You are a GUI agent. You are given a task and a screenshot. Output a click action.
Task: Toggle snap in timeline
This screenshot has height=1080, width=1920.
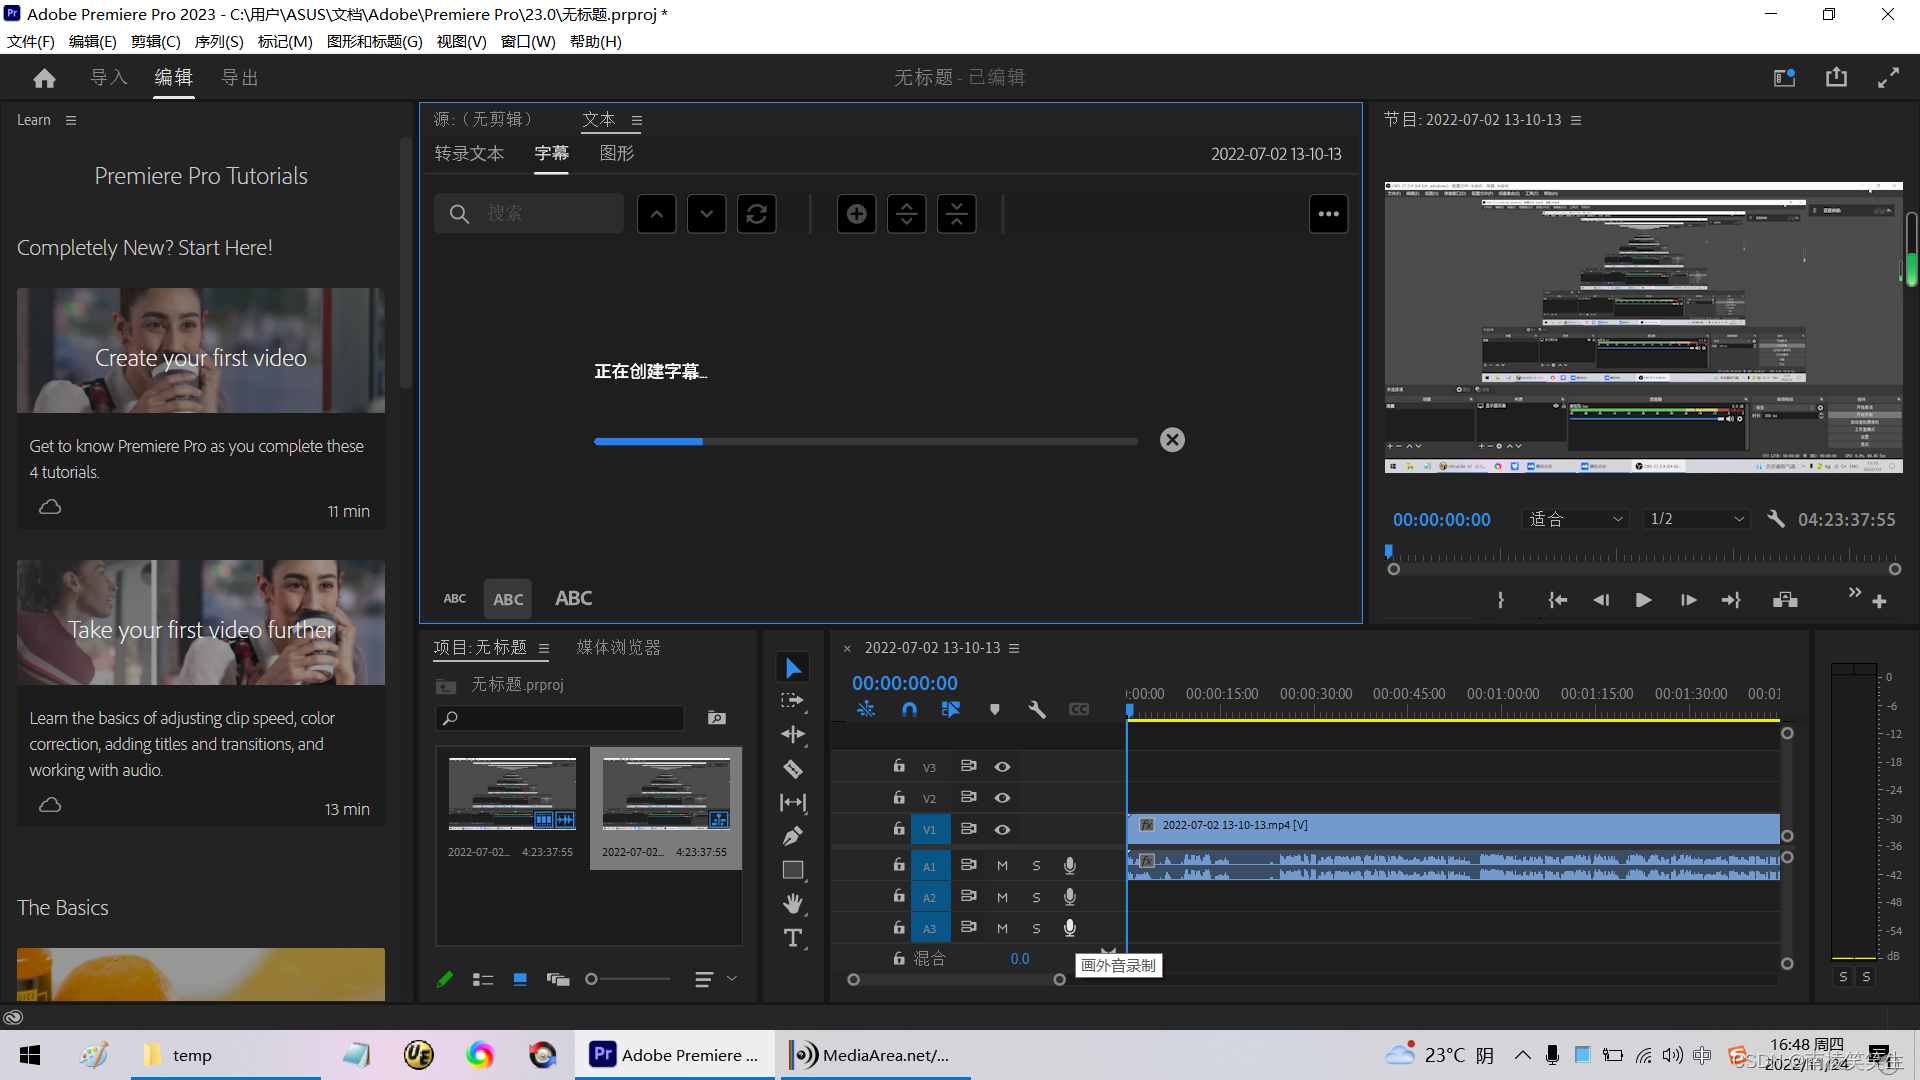909,709
